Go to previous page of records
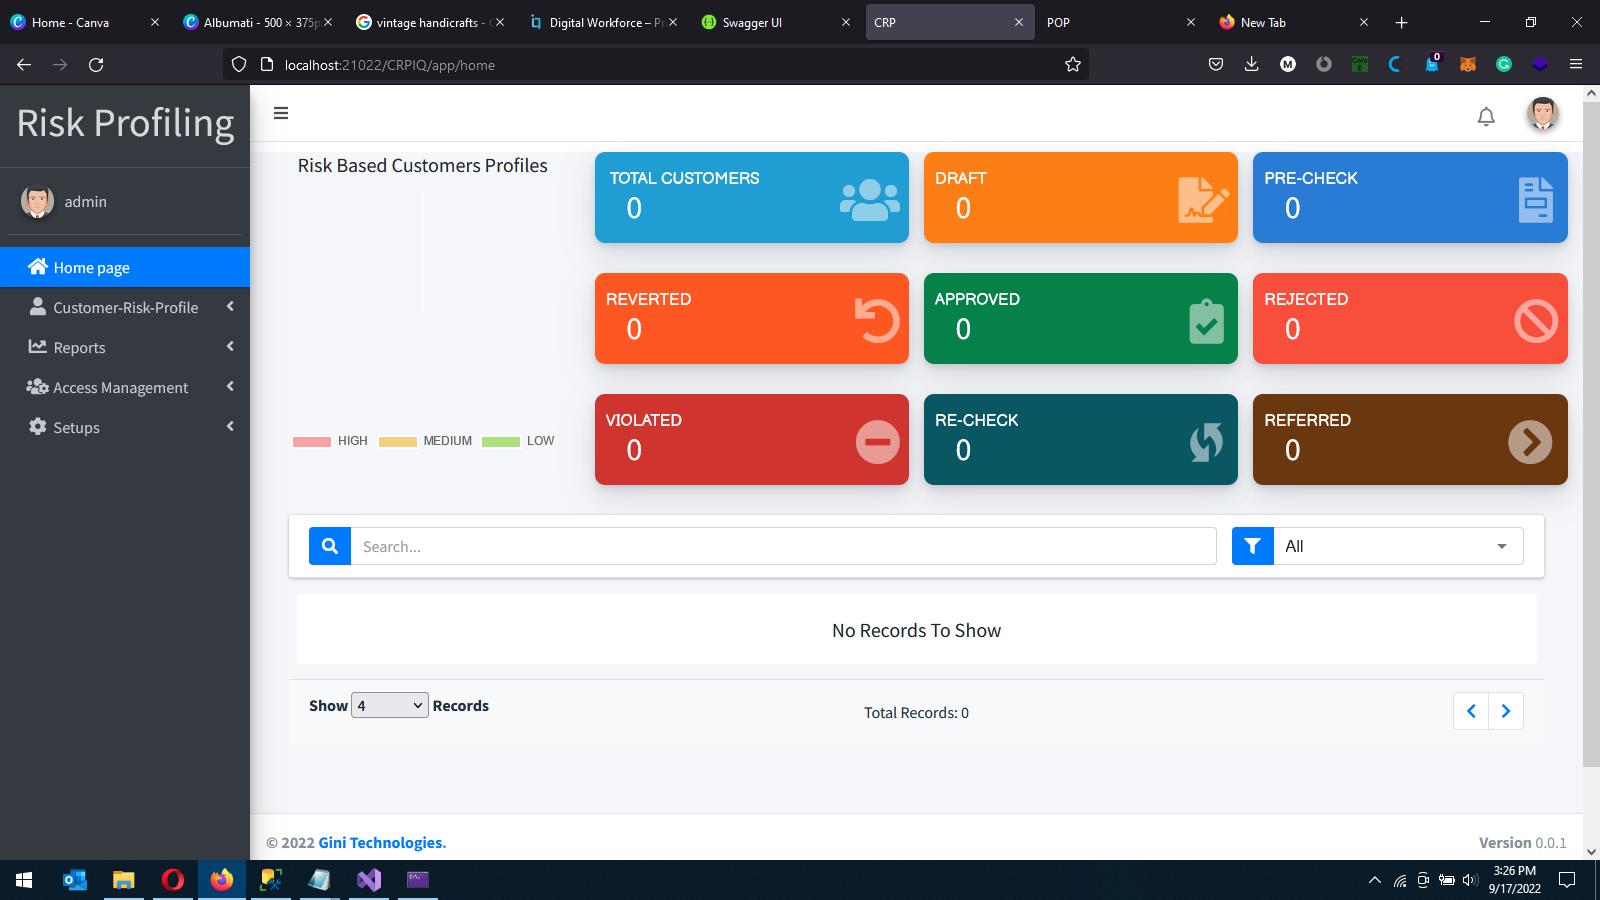 [x=1471, y=711]
